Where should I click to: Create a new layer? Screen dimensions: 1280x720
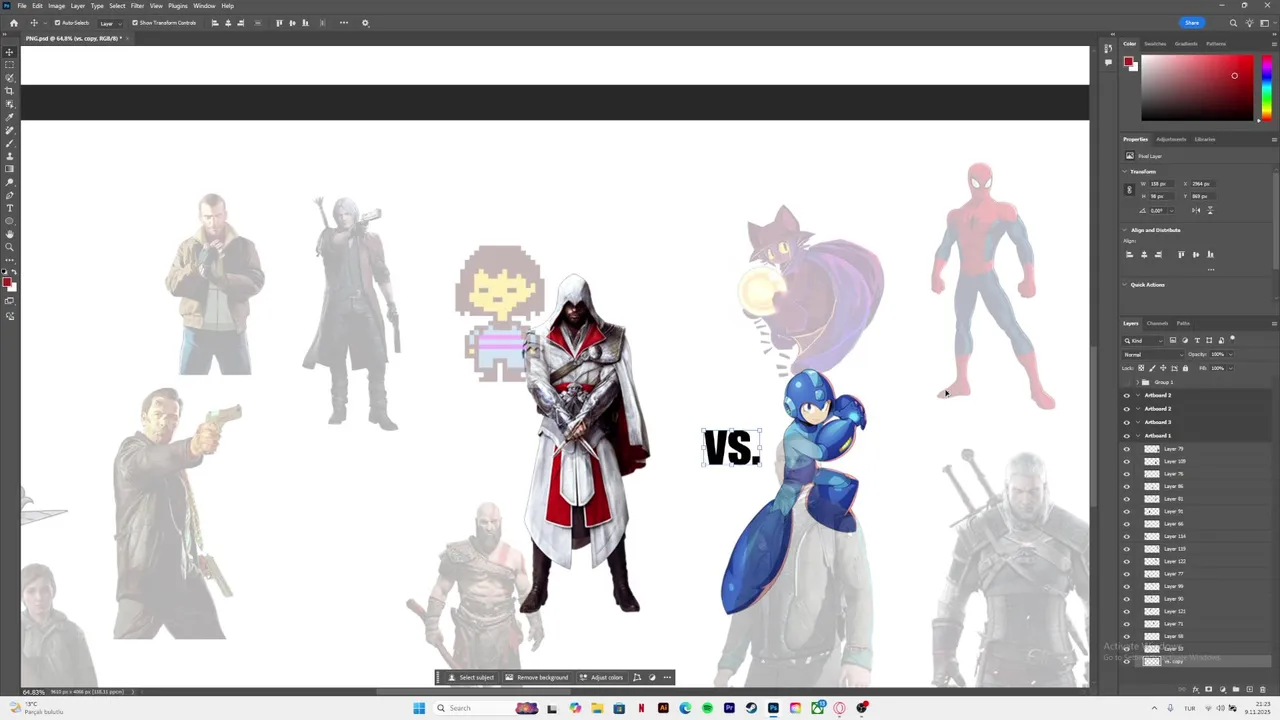(x=1249, y=689)
